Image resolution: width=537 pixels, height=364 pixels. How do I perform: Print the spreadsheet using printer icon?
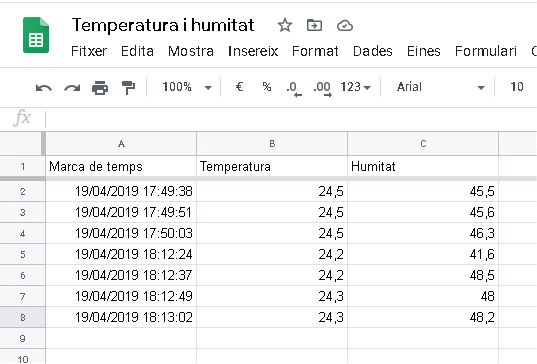pyautogui.click(x=100, y=88)
